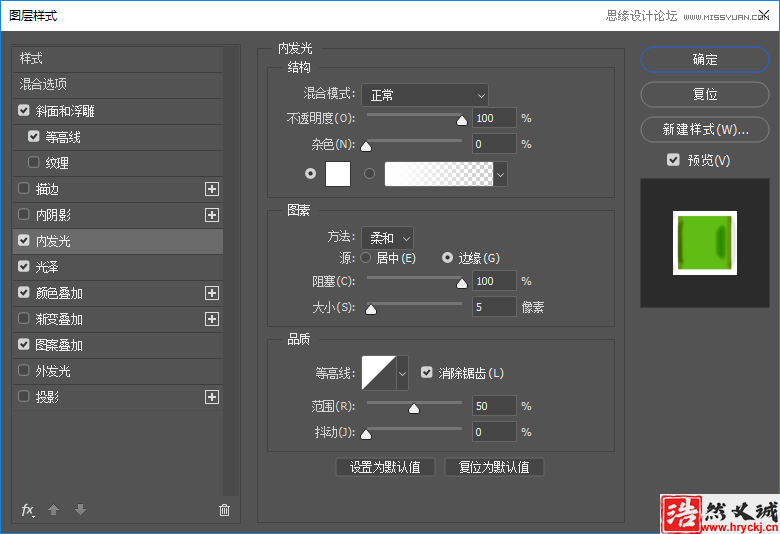This screenshot has width=780, height=534.
Task: Toggle the 等高线 sub-option checkbox
Action: coord(34,136)
